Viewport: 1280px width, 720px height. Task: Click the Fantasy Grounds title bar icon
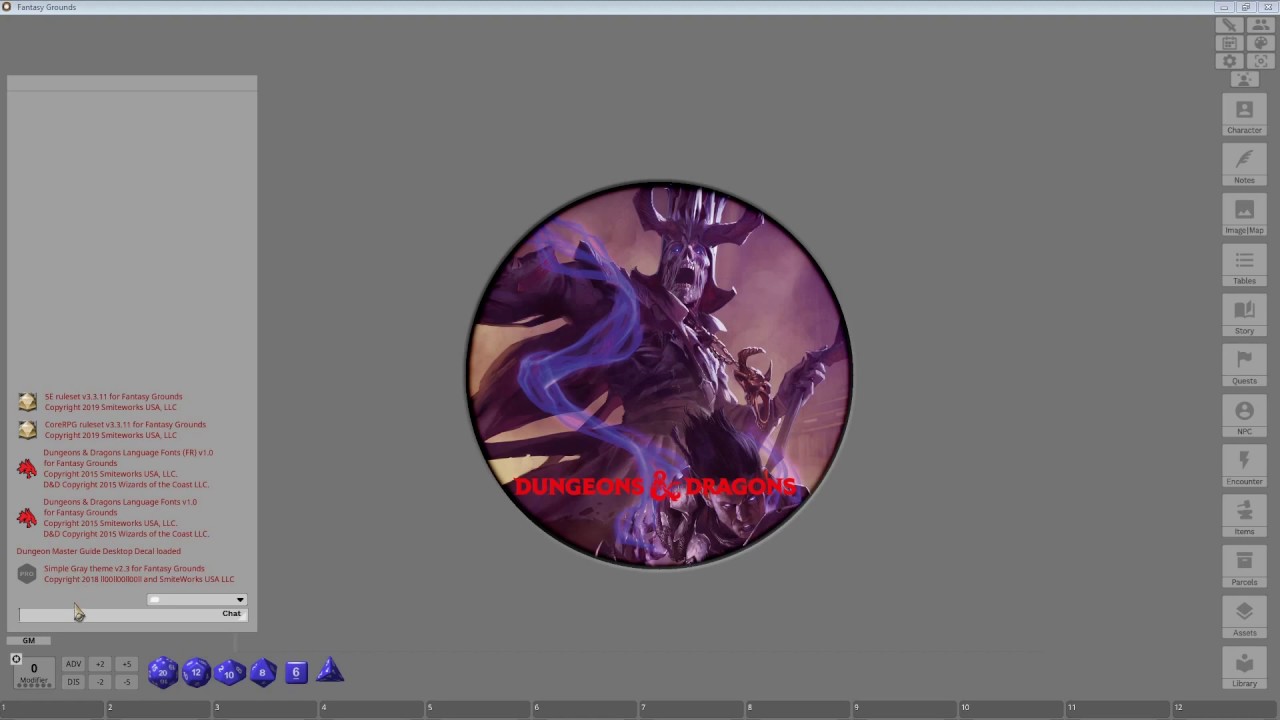7,7
